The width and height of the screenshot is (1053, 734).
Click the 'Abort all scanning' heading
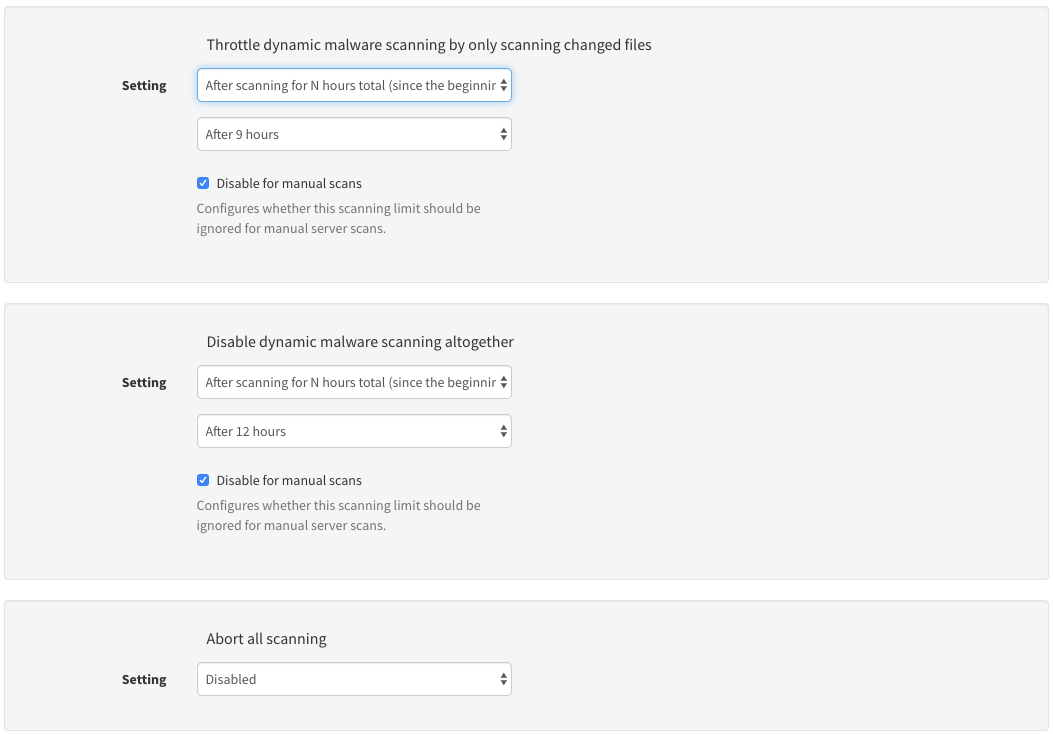click(x=267, y=639)
